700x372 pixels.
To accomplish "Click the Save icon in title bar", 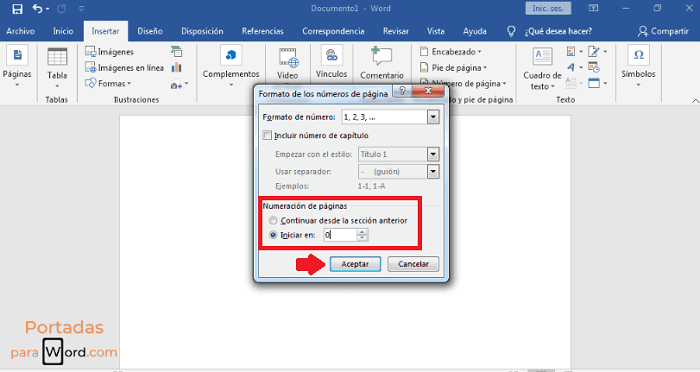I will [17, 9].
